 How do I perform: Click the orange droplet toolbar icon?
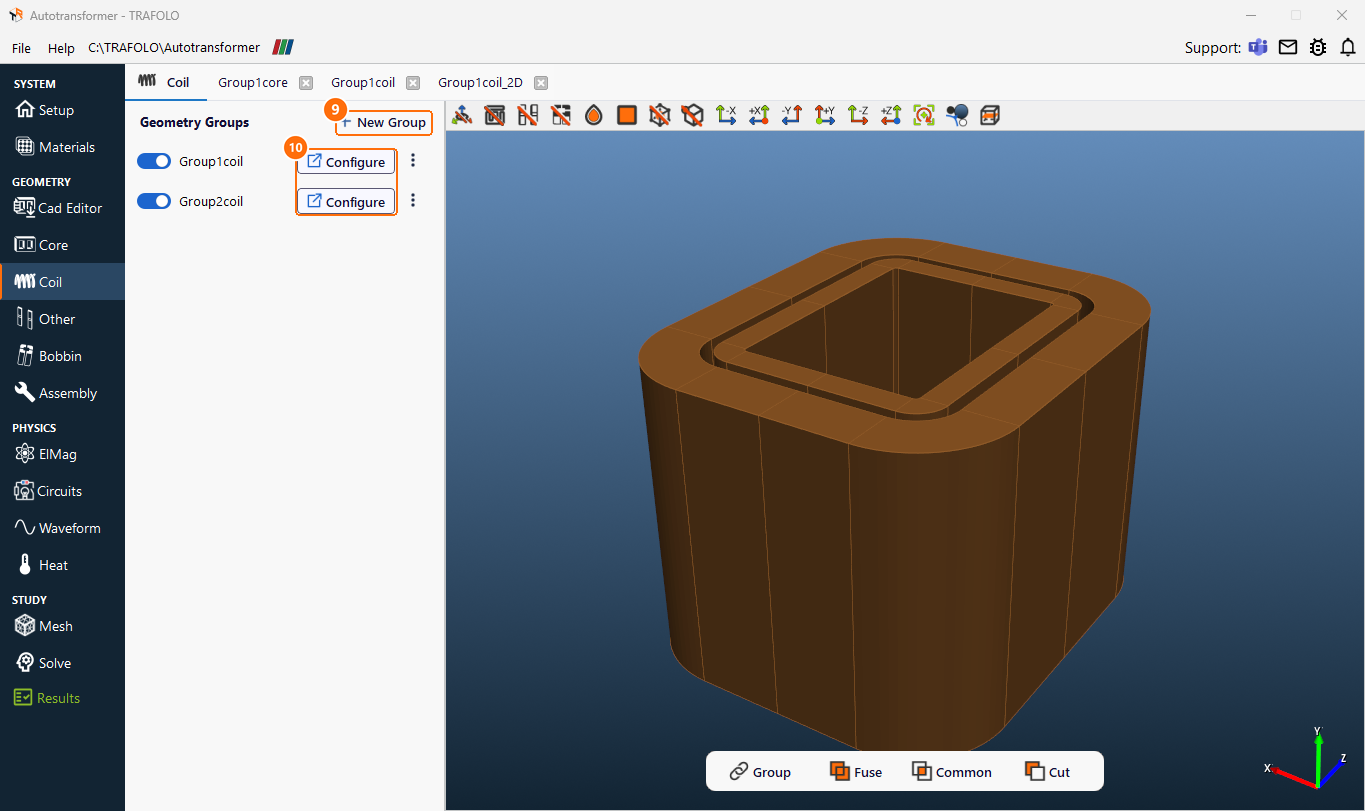click(x=594, y=115)
